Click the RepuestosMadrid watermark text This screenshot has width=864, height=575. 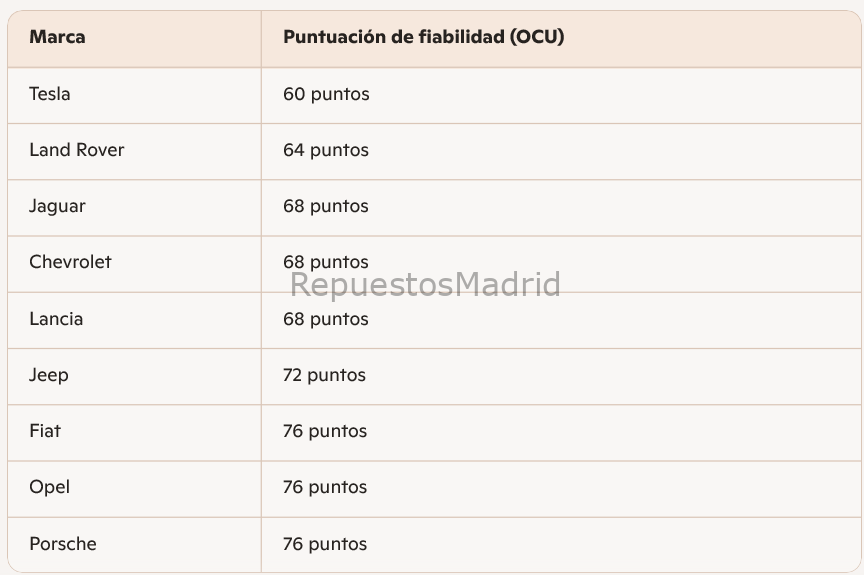click(x=425, y=285)
